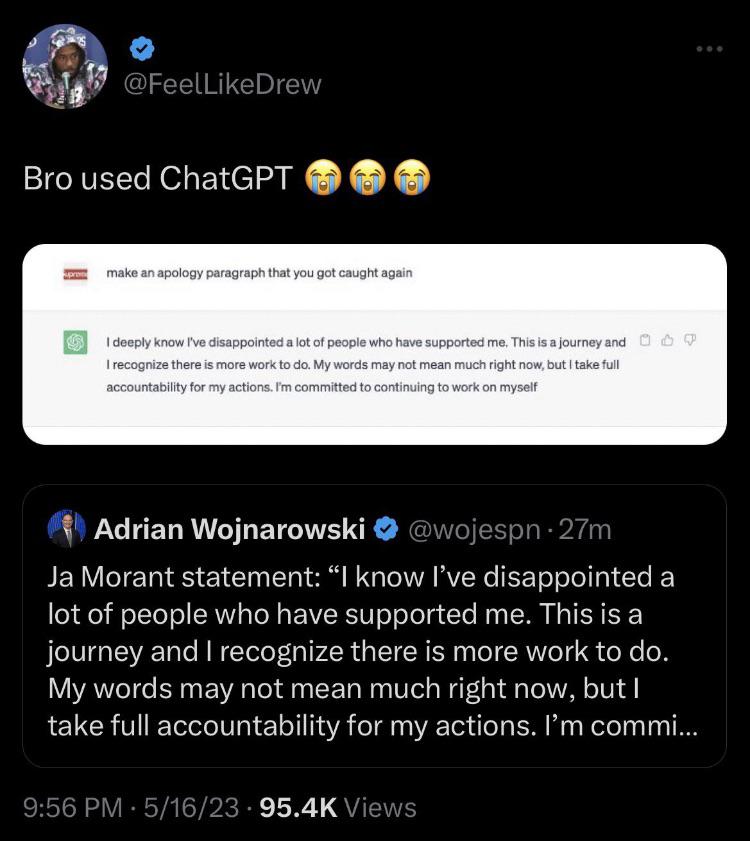Open the three-dot more options menu
This screenshot has height=841, width=750.
(709, 47)
